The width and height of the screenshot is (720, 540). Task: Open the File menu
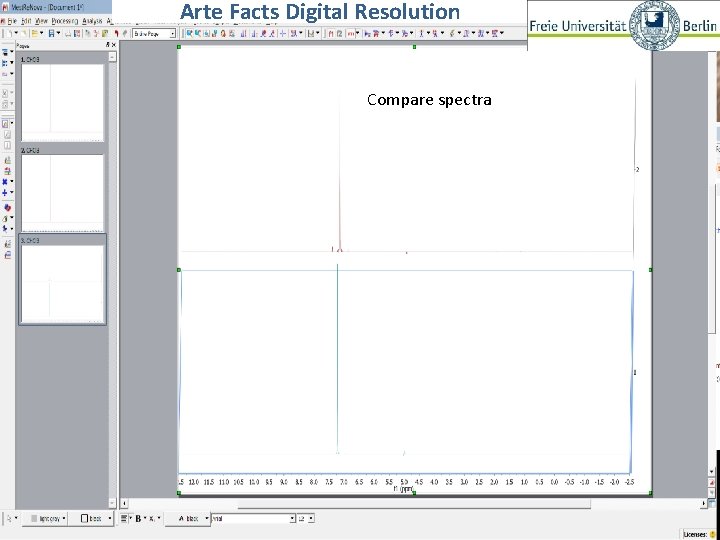point(12,21)
